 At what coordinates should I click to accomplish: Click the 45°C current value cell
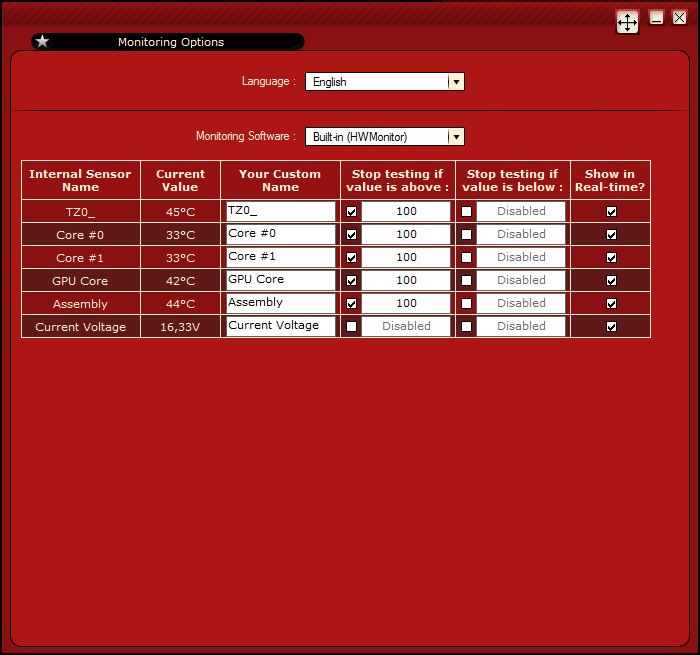click(180, 212)
